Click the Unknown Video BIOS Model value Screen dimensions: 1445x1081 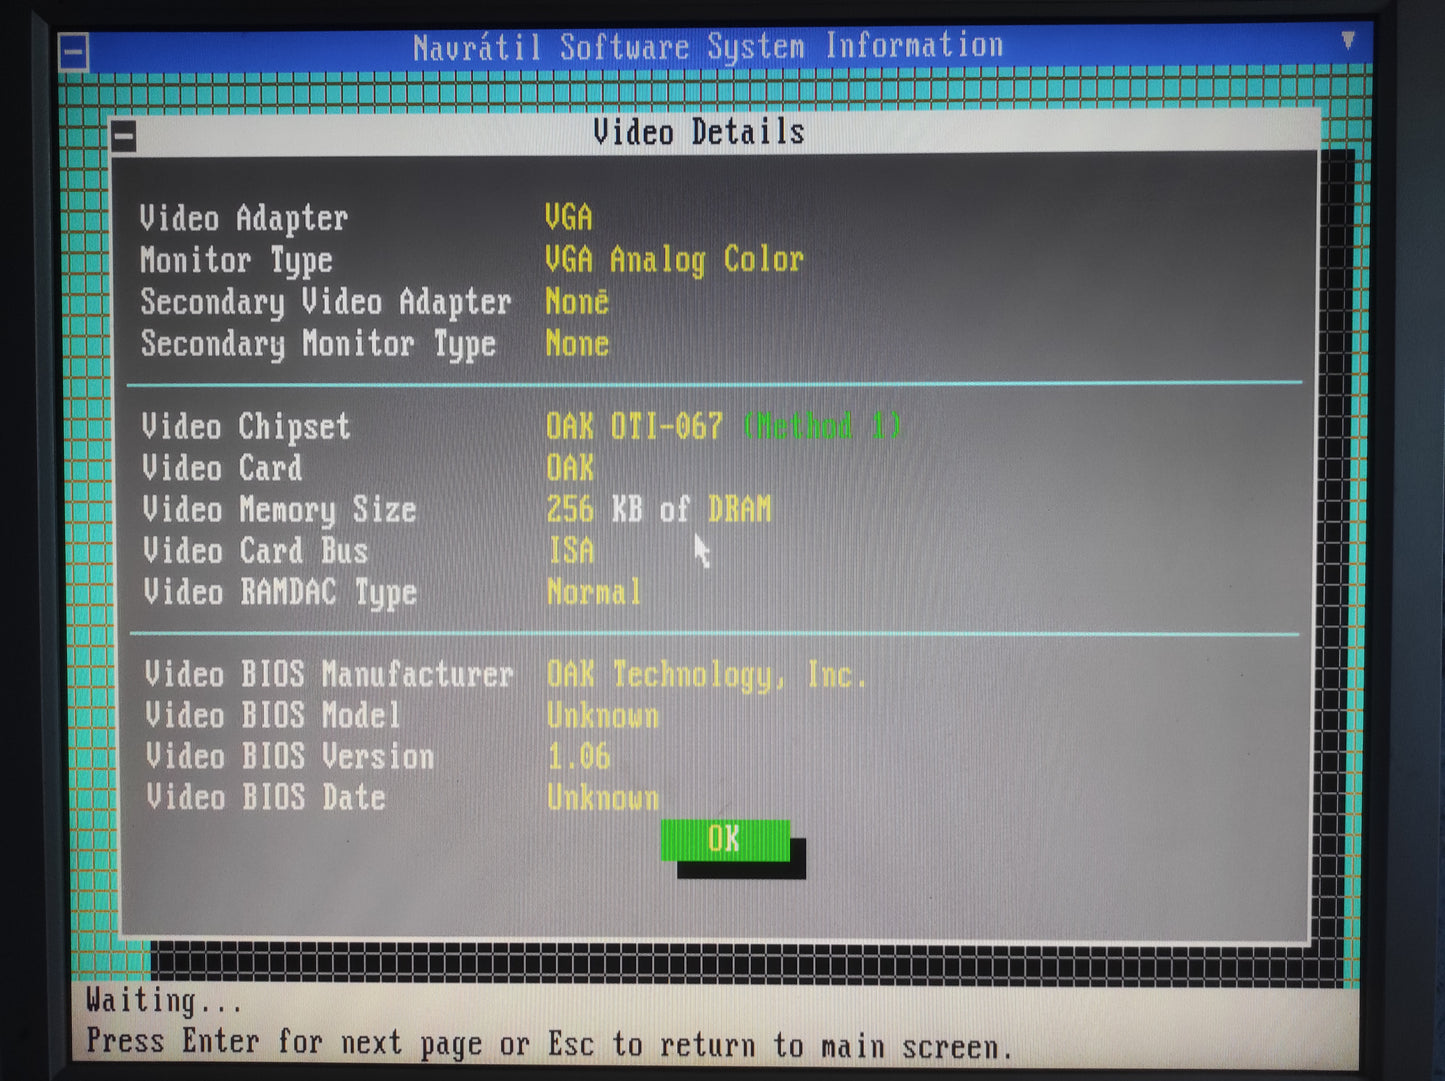click(602, 715)
